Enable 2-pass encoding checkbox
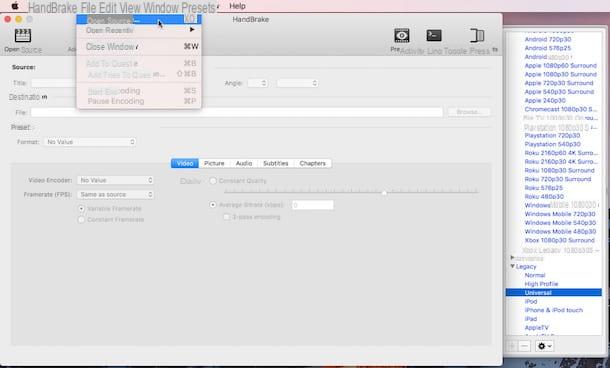The width and height of the screenshot is (610, 368). [x=226, y=217]
